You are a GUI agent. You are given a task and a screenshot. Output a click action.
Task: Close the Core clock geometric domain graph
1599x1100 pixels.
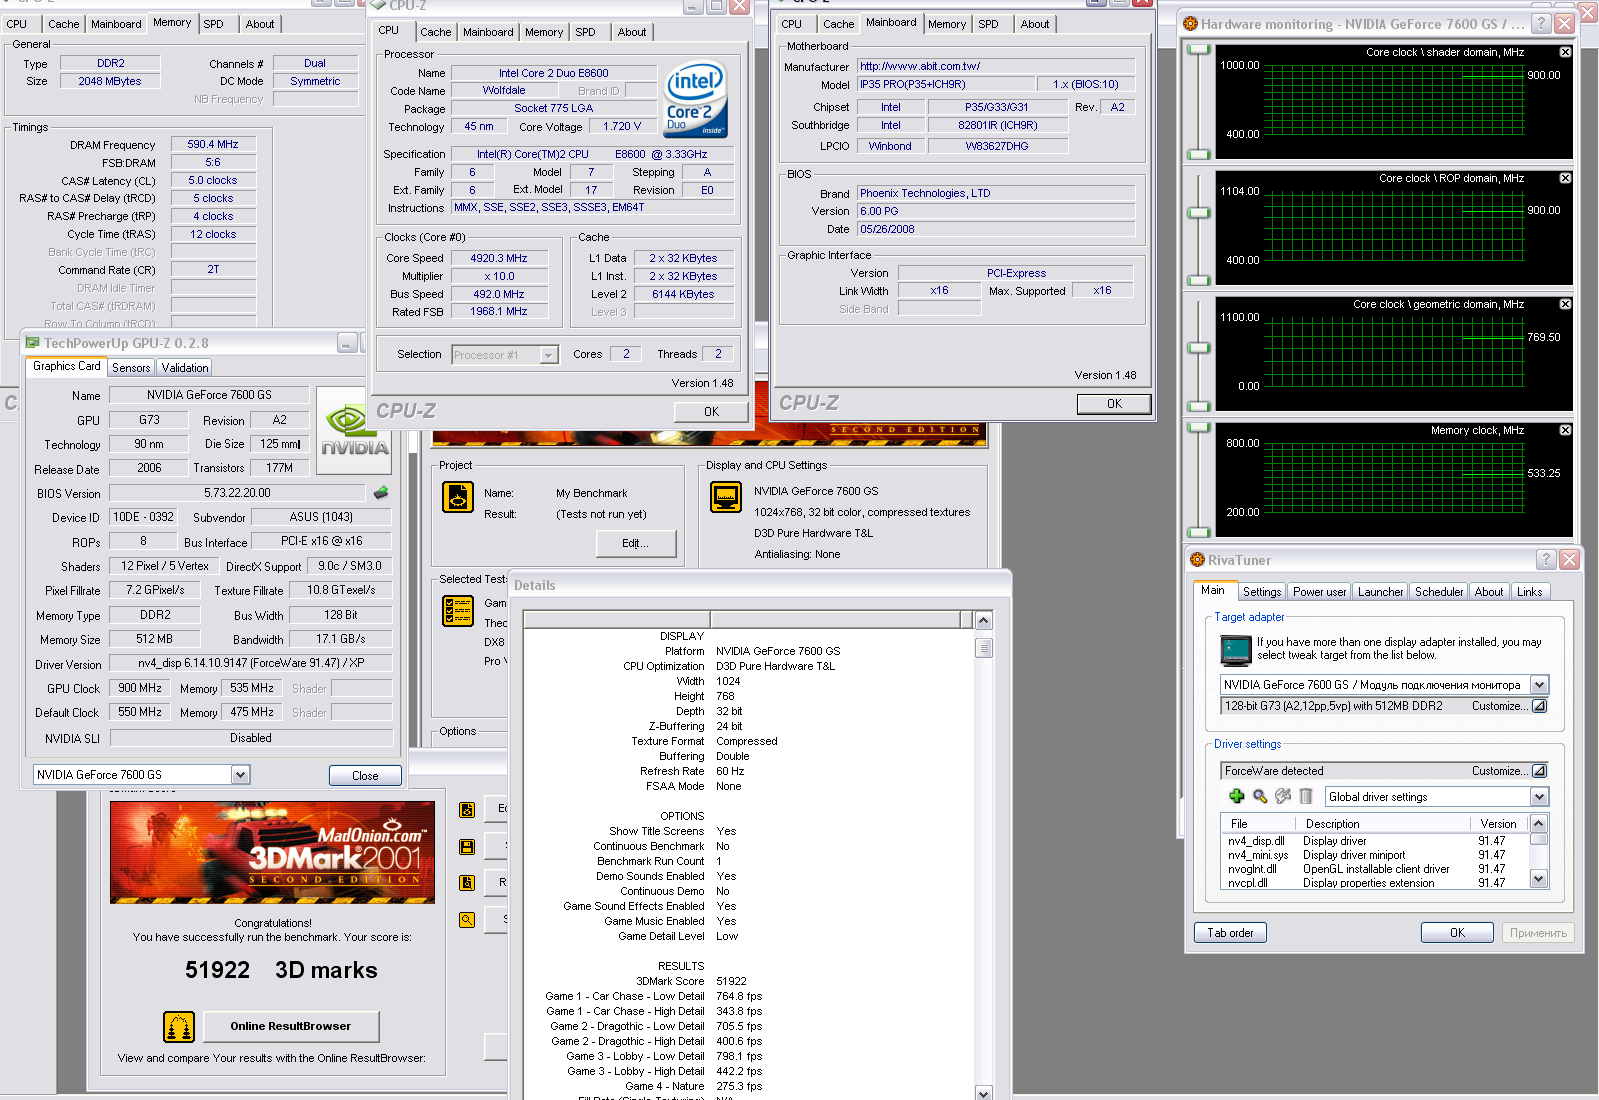click(x=1565, y=304)
